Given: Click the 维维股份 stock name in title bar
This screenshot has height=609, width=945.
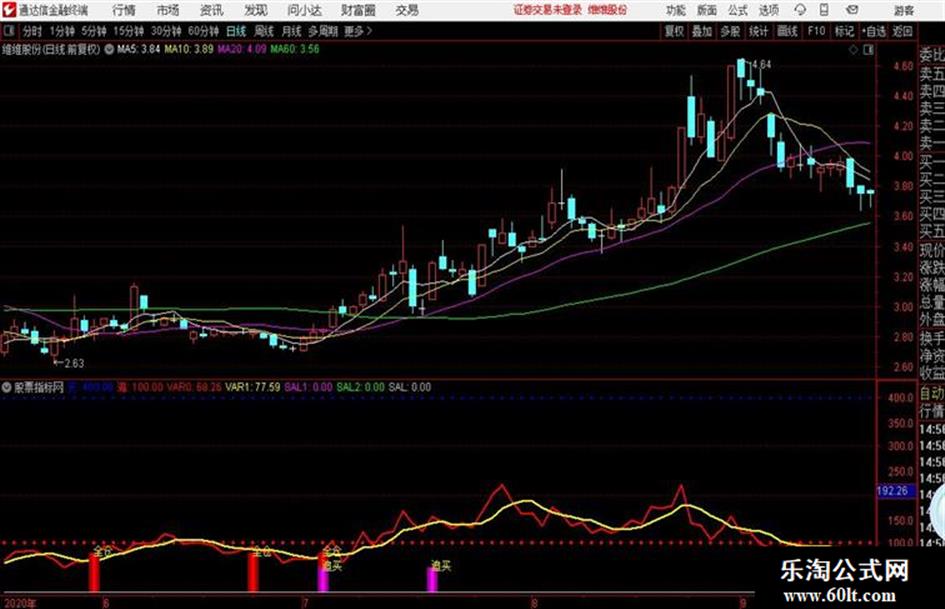Looking at the screenshot, I should 607,10.
